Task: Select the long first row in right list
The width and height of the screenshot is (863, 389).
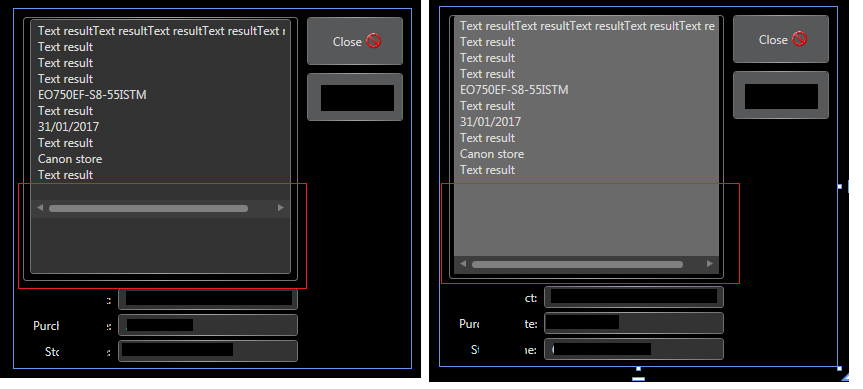Action: [x=587, y=26]
